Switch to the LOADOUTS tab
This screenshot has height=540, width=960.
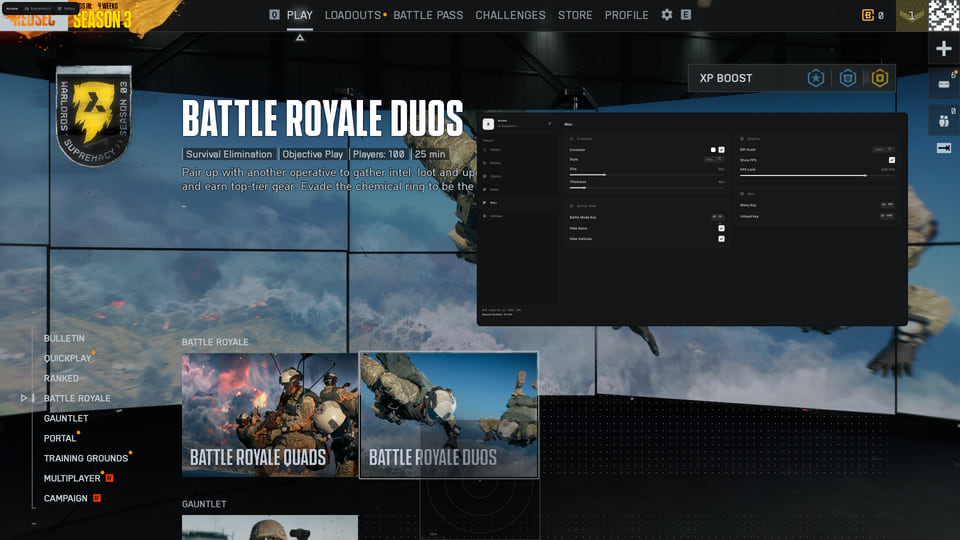353,15
